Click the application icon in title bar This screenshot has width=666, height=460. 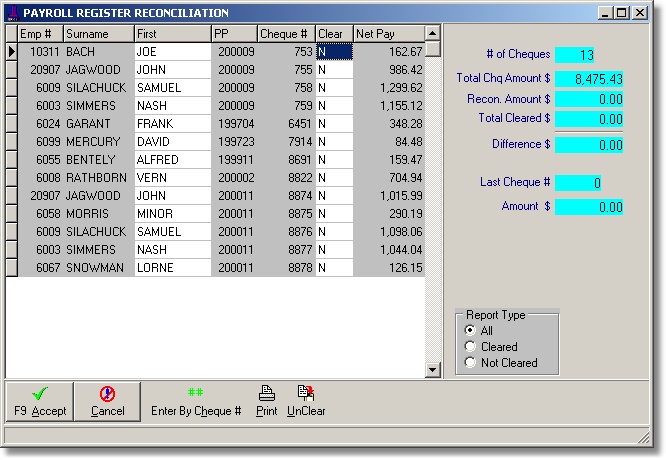click(14, 13)
